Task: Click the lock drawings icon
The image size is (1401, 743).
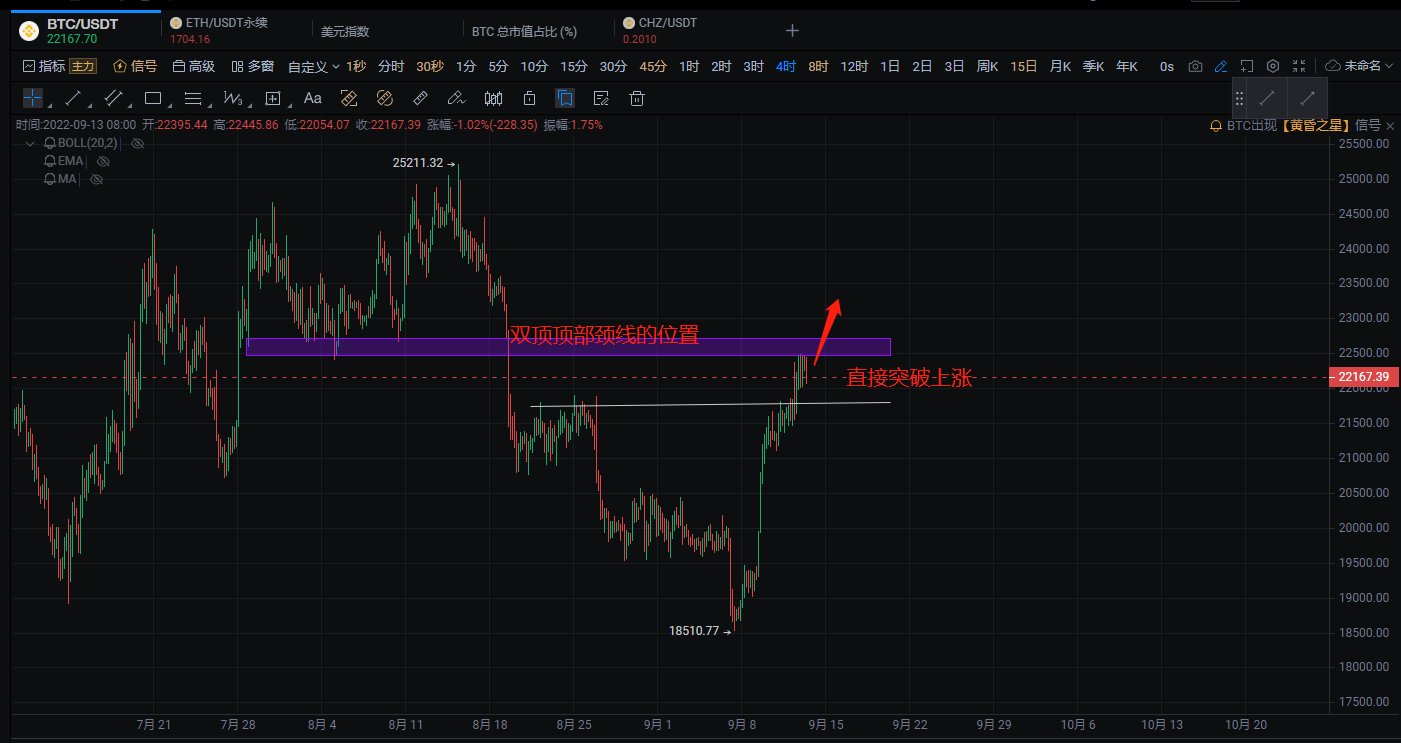Action: click(x=530, y=98)
